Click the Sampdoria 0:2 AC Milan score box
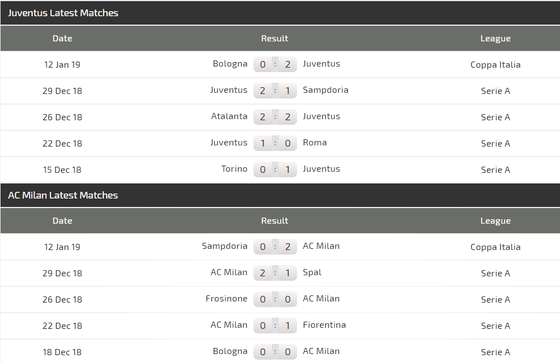This screenshot has width=560, height=363. click(x=275, y=247)
